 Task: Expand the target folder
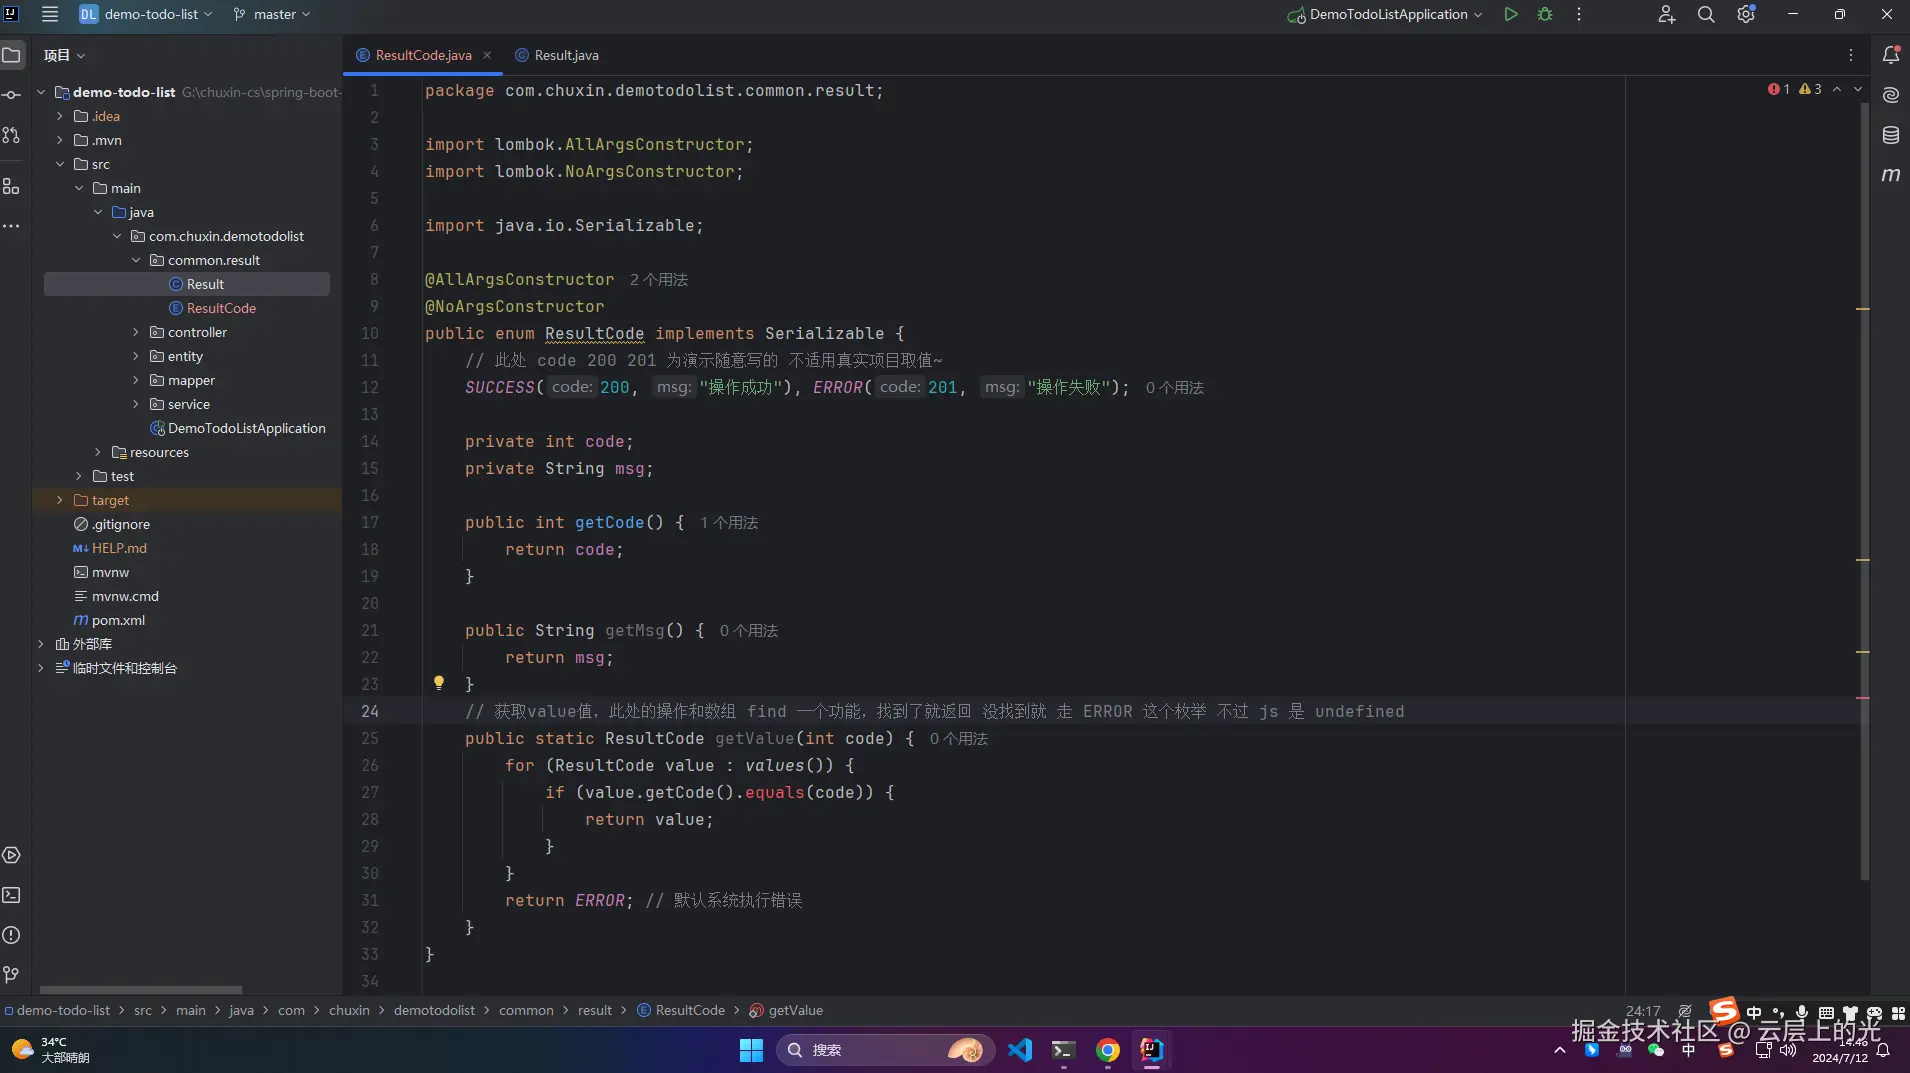[60, 500]
